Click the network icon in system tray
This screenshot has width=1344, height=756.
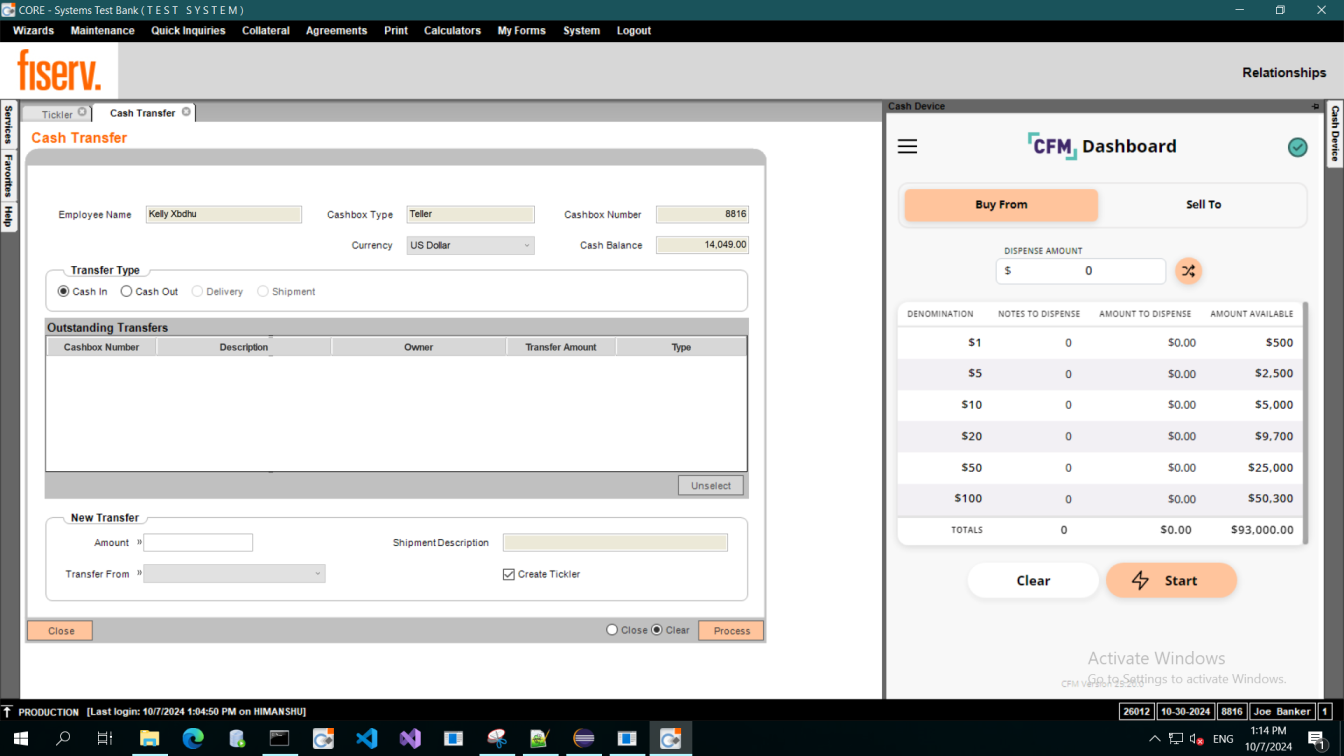1175,739
